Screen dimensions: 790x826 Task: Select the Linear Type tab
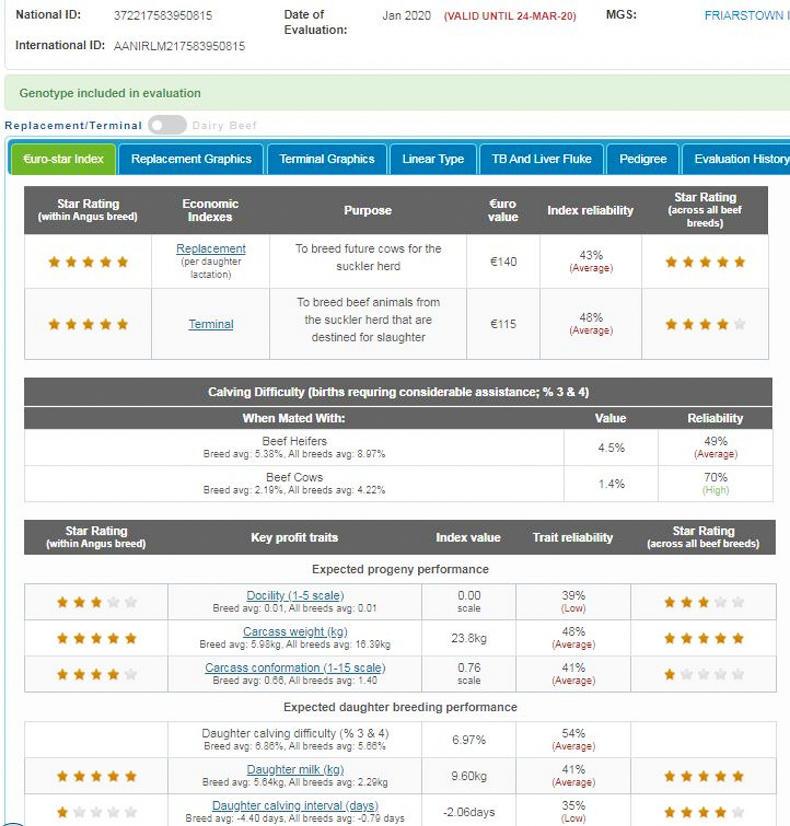pos(433,159)
